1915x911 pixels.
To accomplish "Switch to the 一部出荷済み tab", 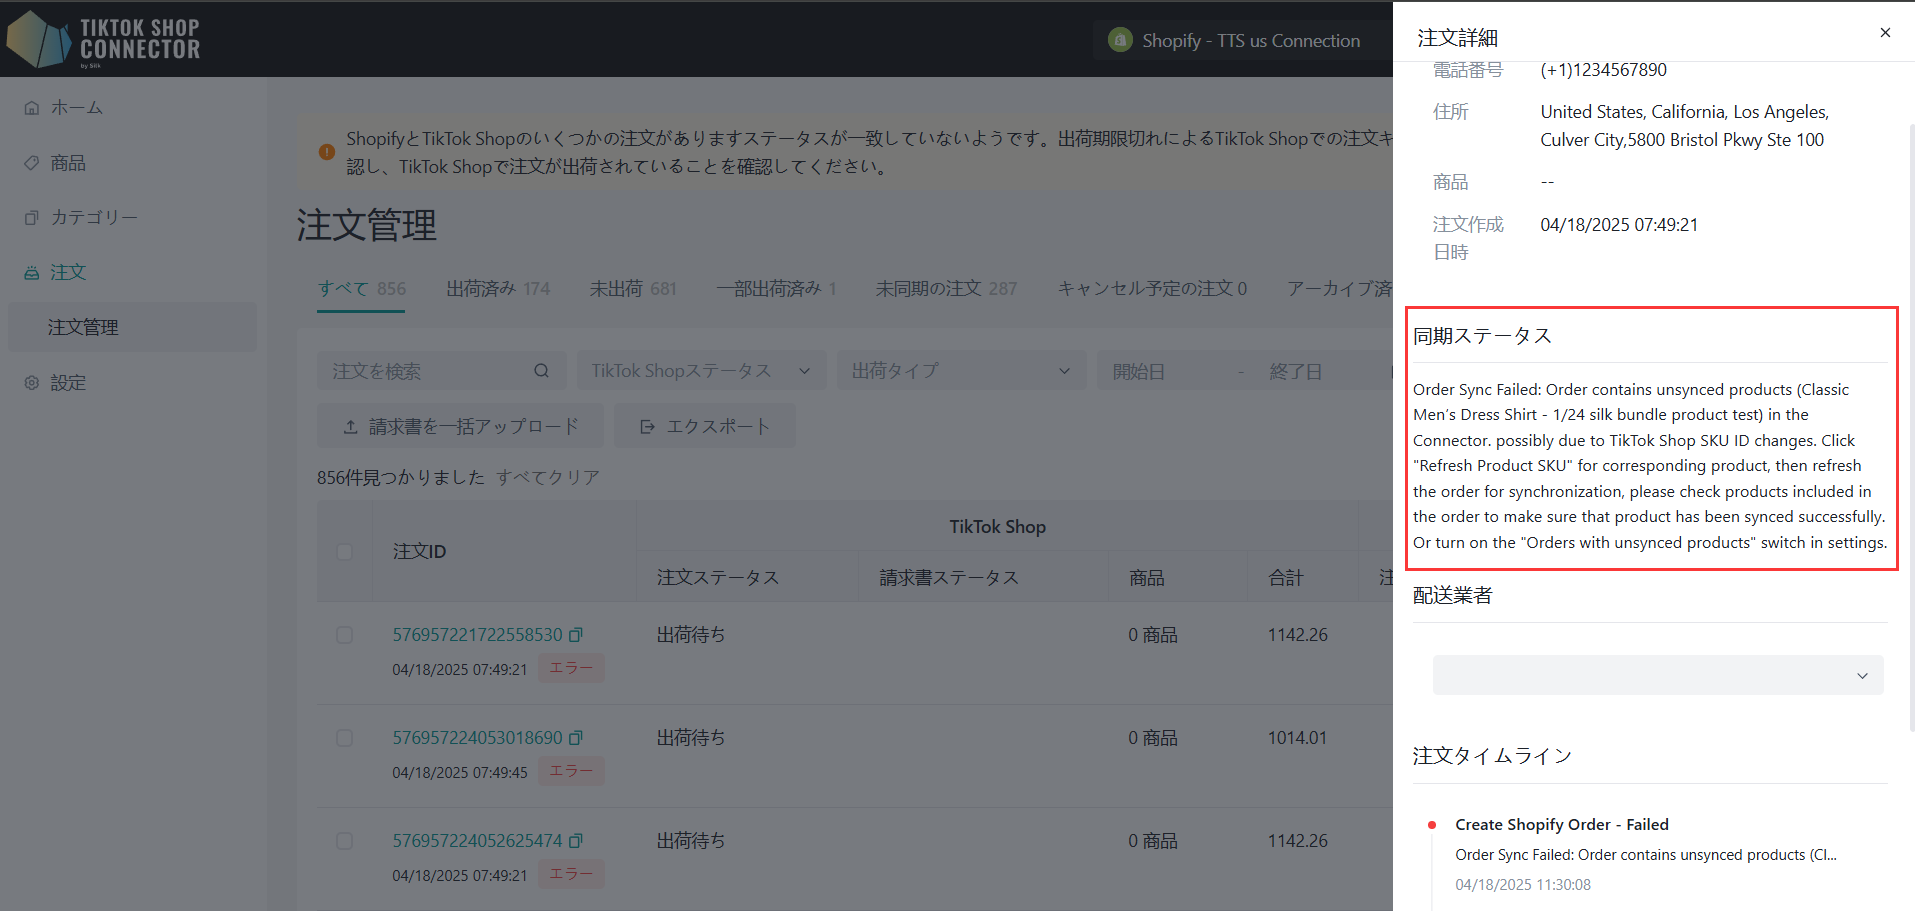I will coord(776,289).
